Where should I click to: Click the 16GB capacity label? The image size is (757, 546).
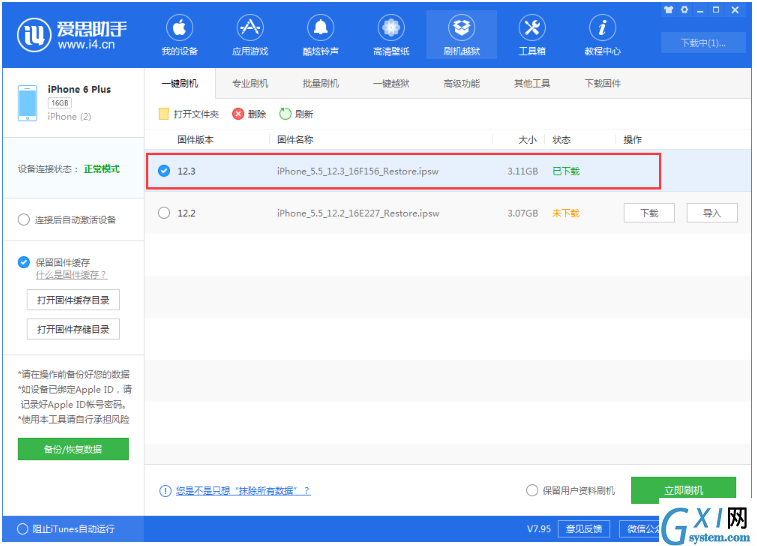click(60, 103)
